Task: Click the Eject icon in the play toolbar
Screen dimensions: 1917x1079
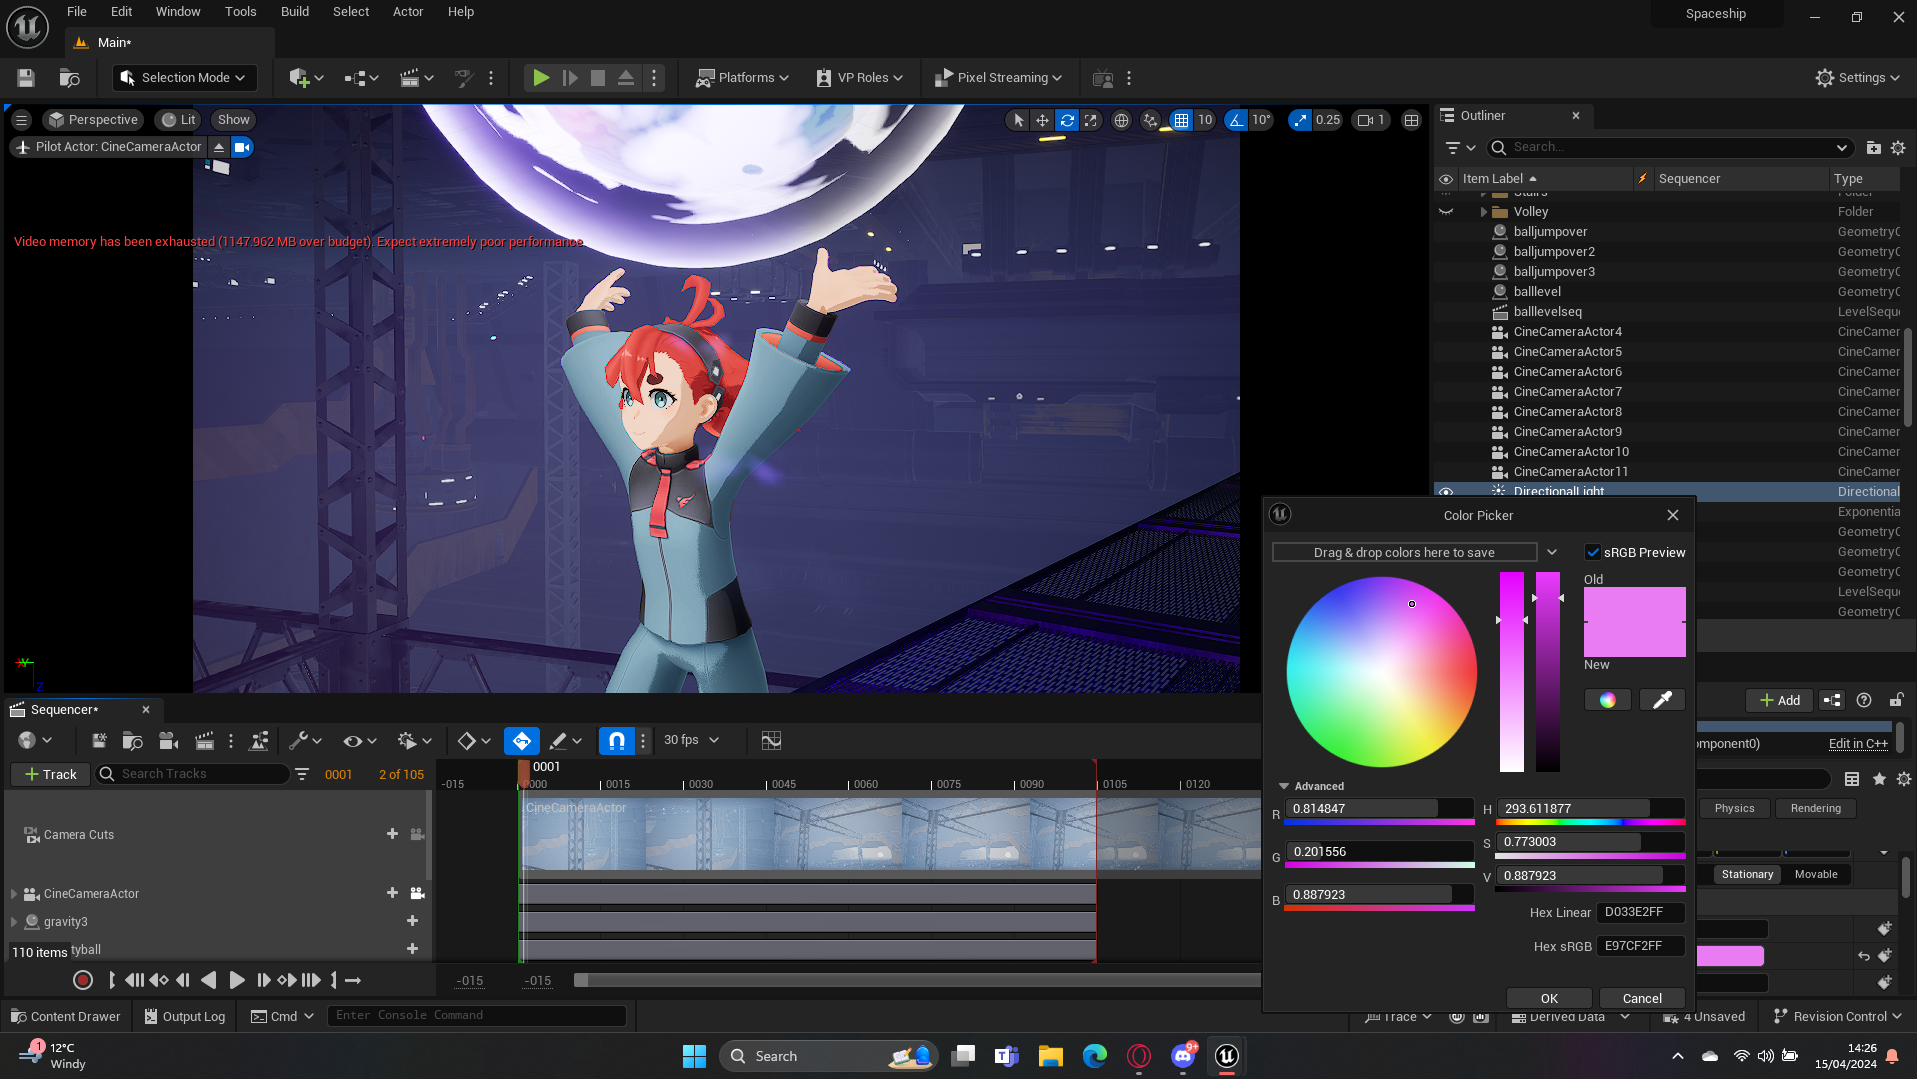Action: [626, 78]
